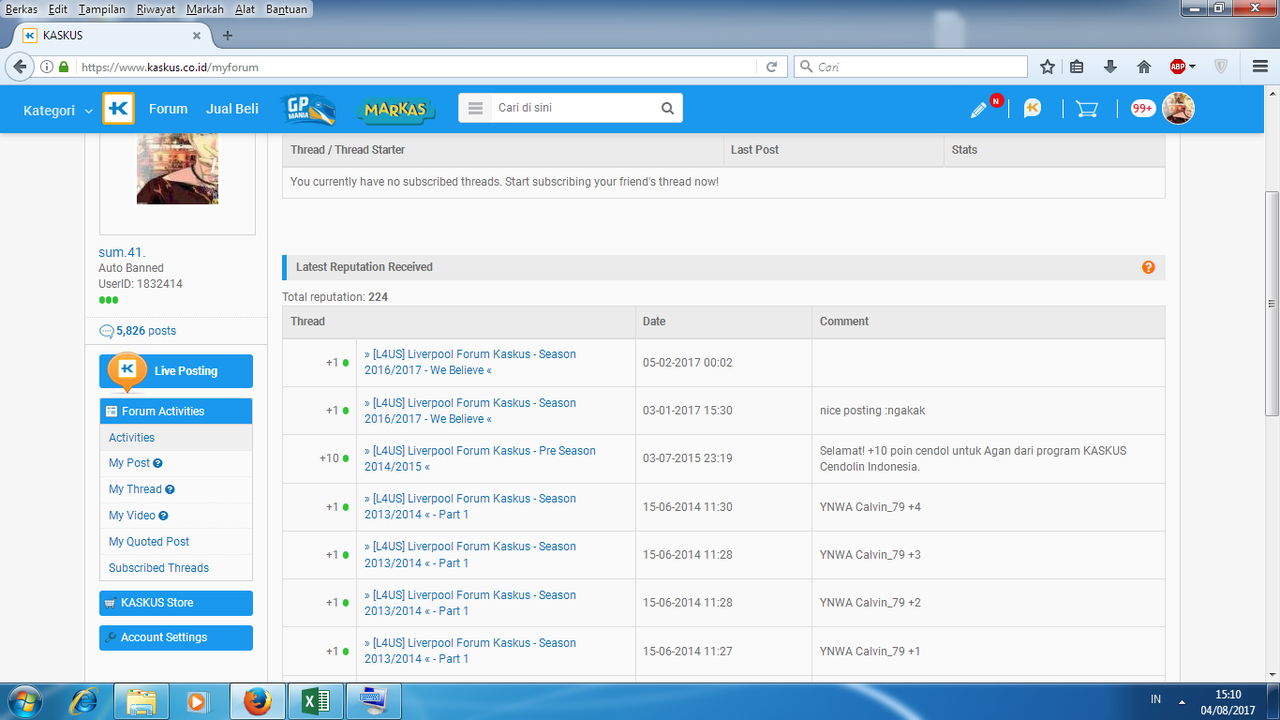Click the help icon next to My Video
This screenshot has width=1280, height=720.
(163, 516)
